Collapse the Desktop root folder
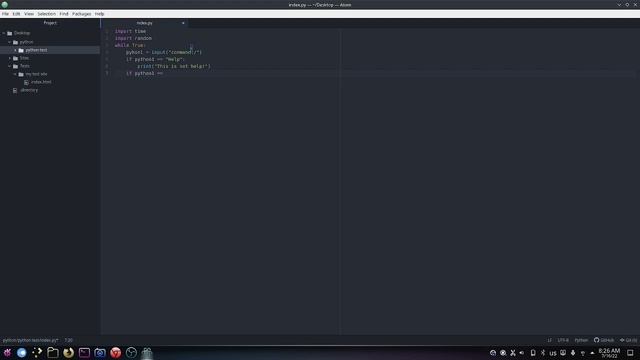Image resolution: width=640 pixels, height=360 pixels. (4, 33)
